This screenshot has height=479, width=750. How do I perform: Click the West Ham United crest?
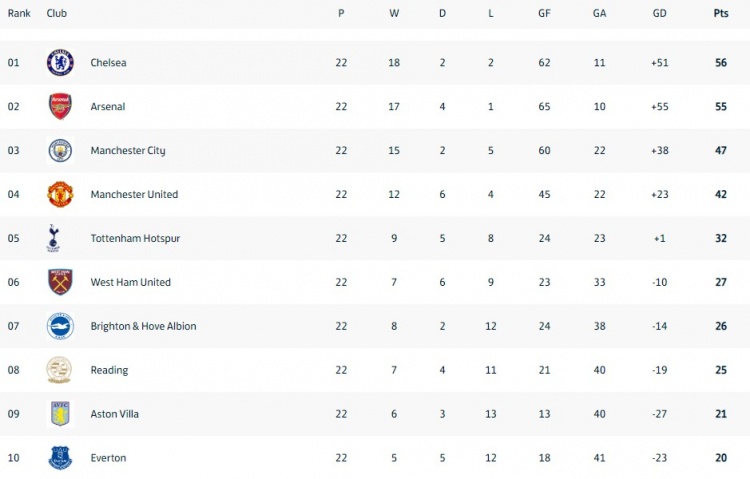click(x=60, y=282)
